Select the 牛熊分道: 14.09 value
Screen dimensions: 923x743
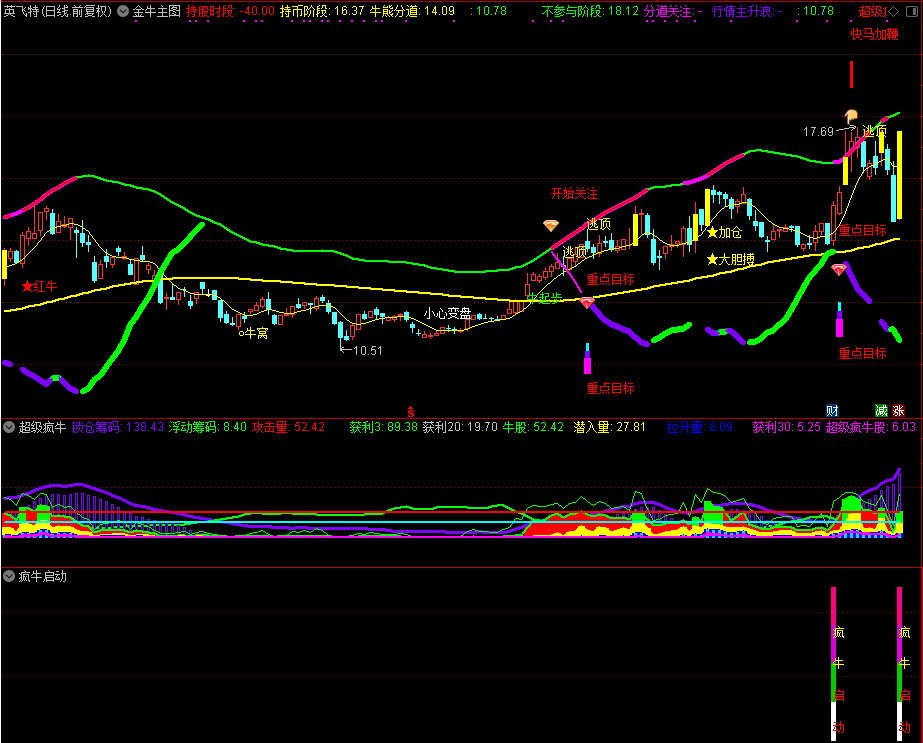pos(412,11)
